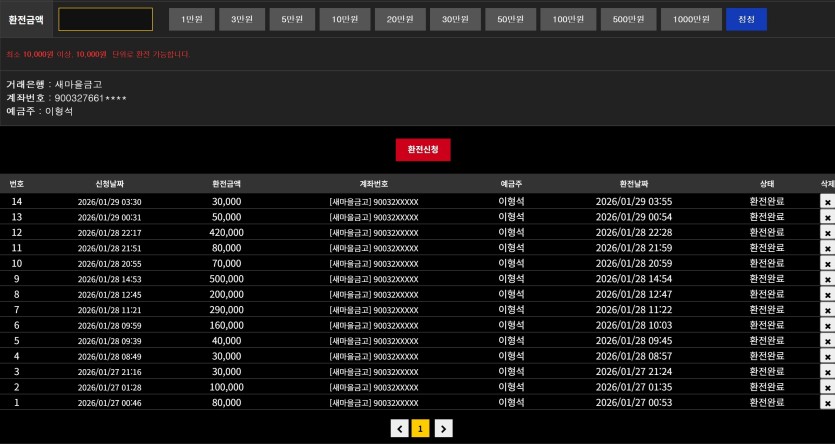Click the withdrawal amount input field
Screen dimensions: 835x444
(105, 19)
